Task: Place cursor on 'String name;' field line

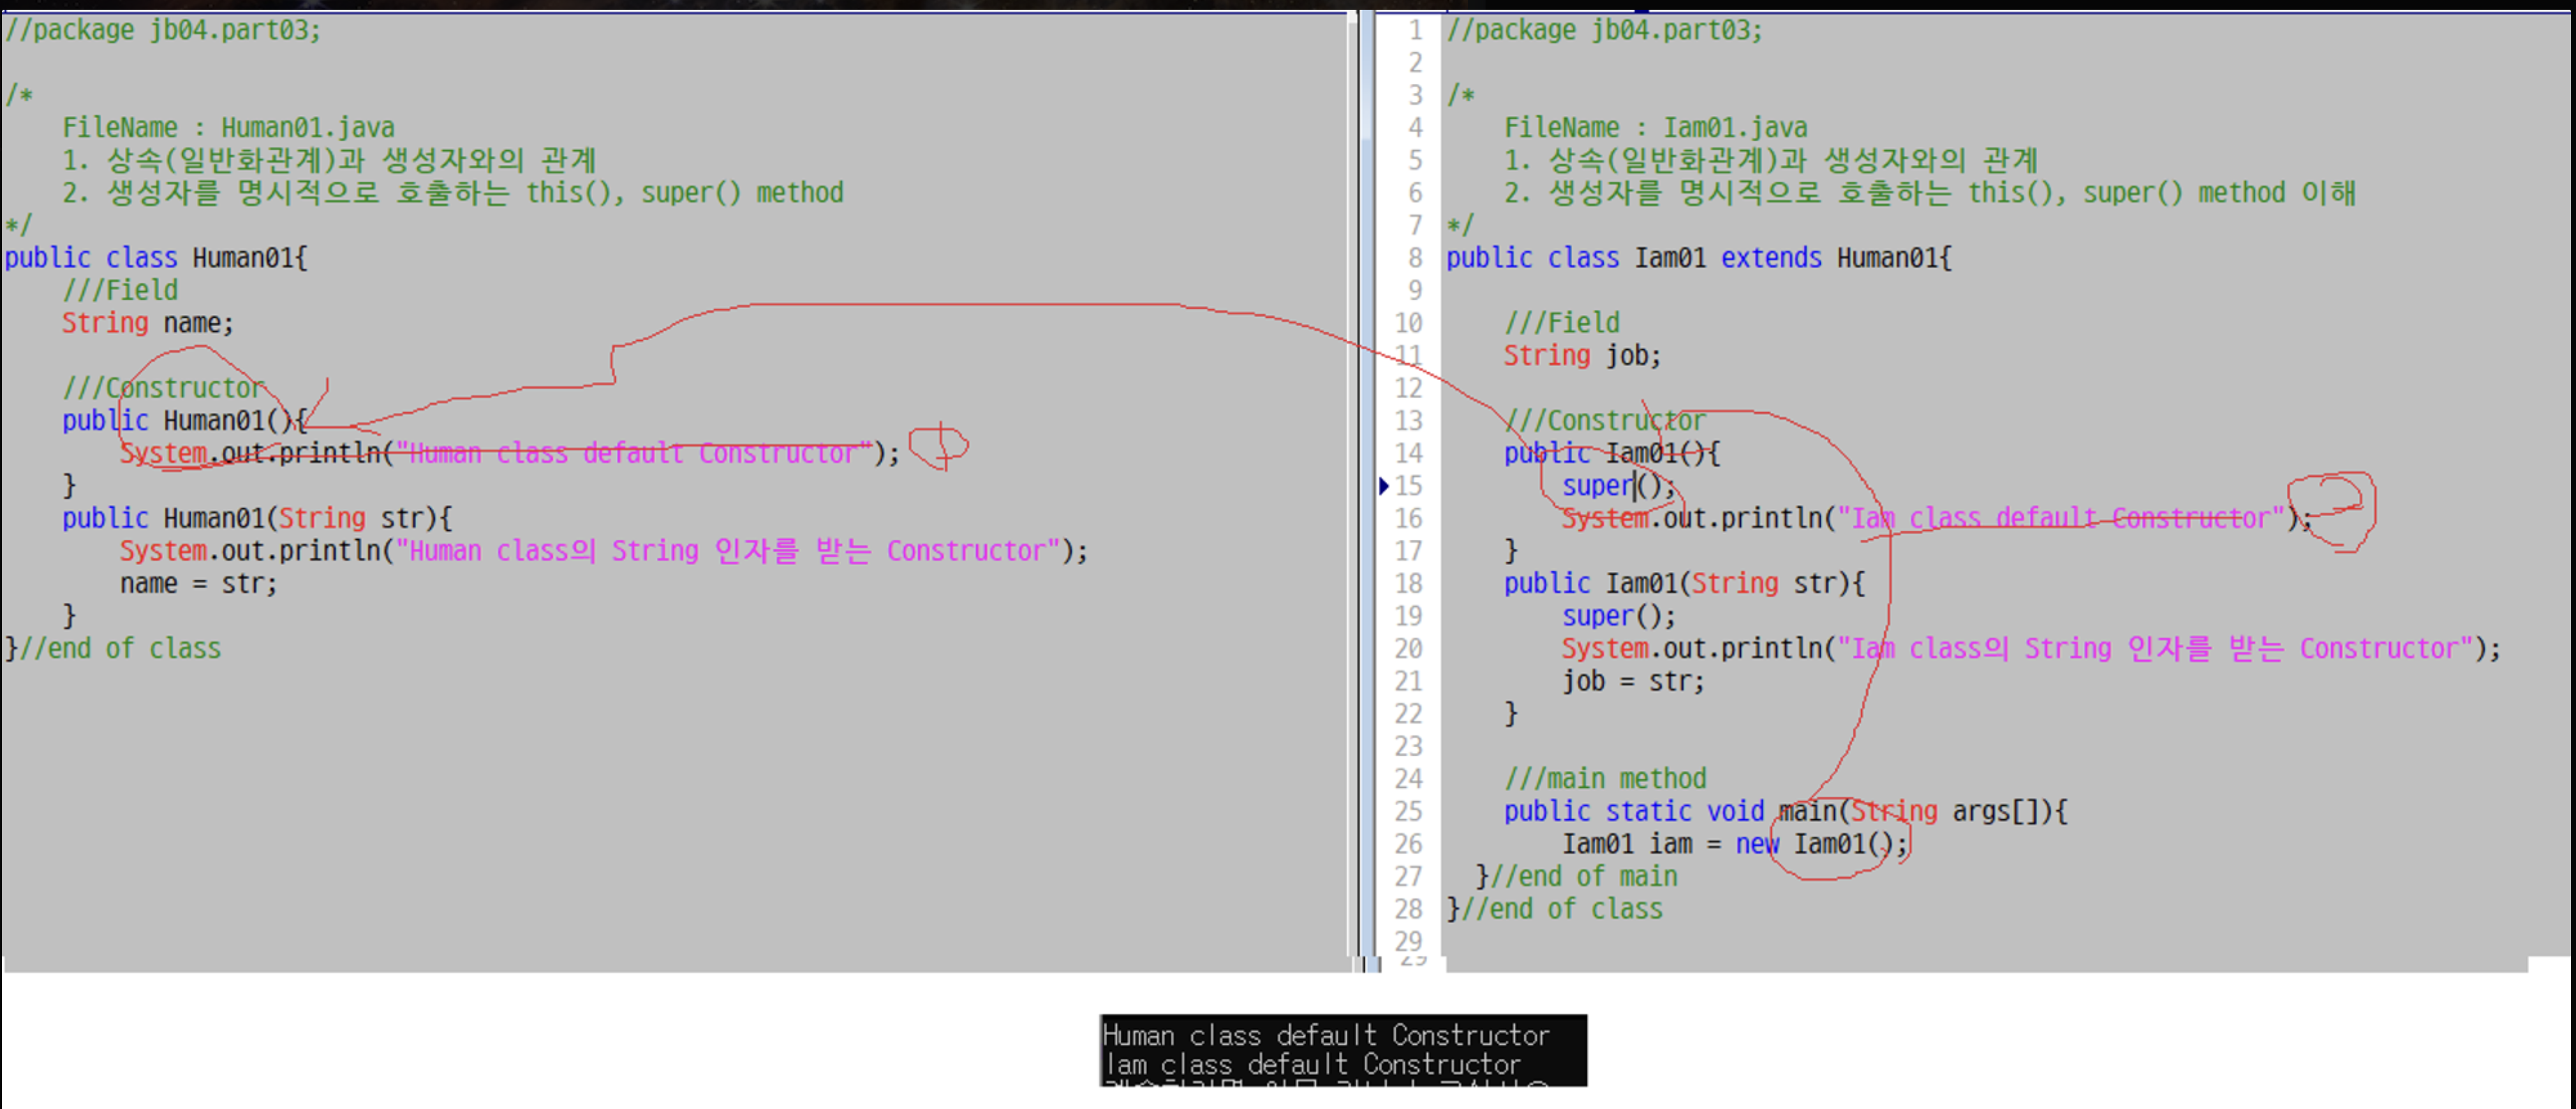Action: (x=147, y=323)
